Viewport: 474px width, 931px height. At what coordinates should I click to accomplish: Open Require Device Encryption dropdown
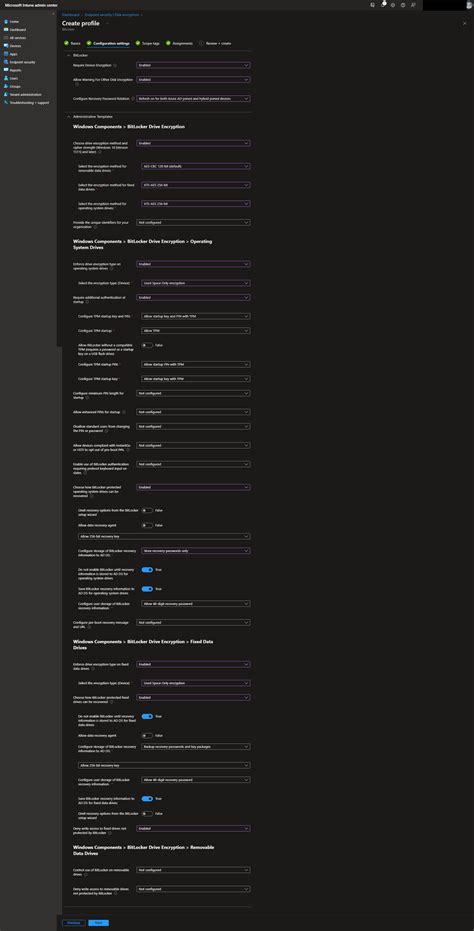click(x=193, y=65)
